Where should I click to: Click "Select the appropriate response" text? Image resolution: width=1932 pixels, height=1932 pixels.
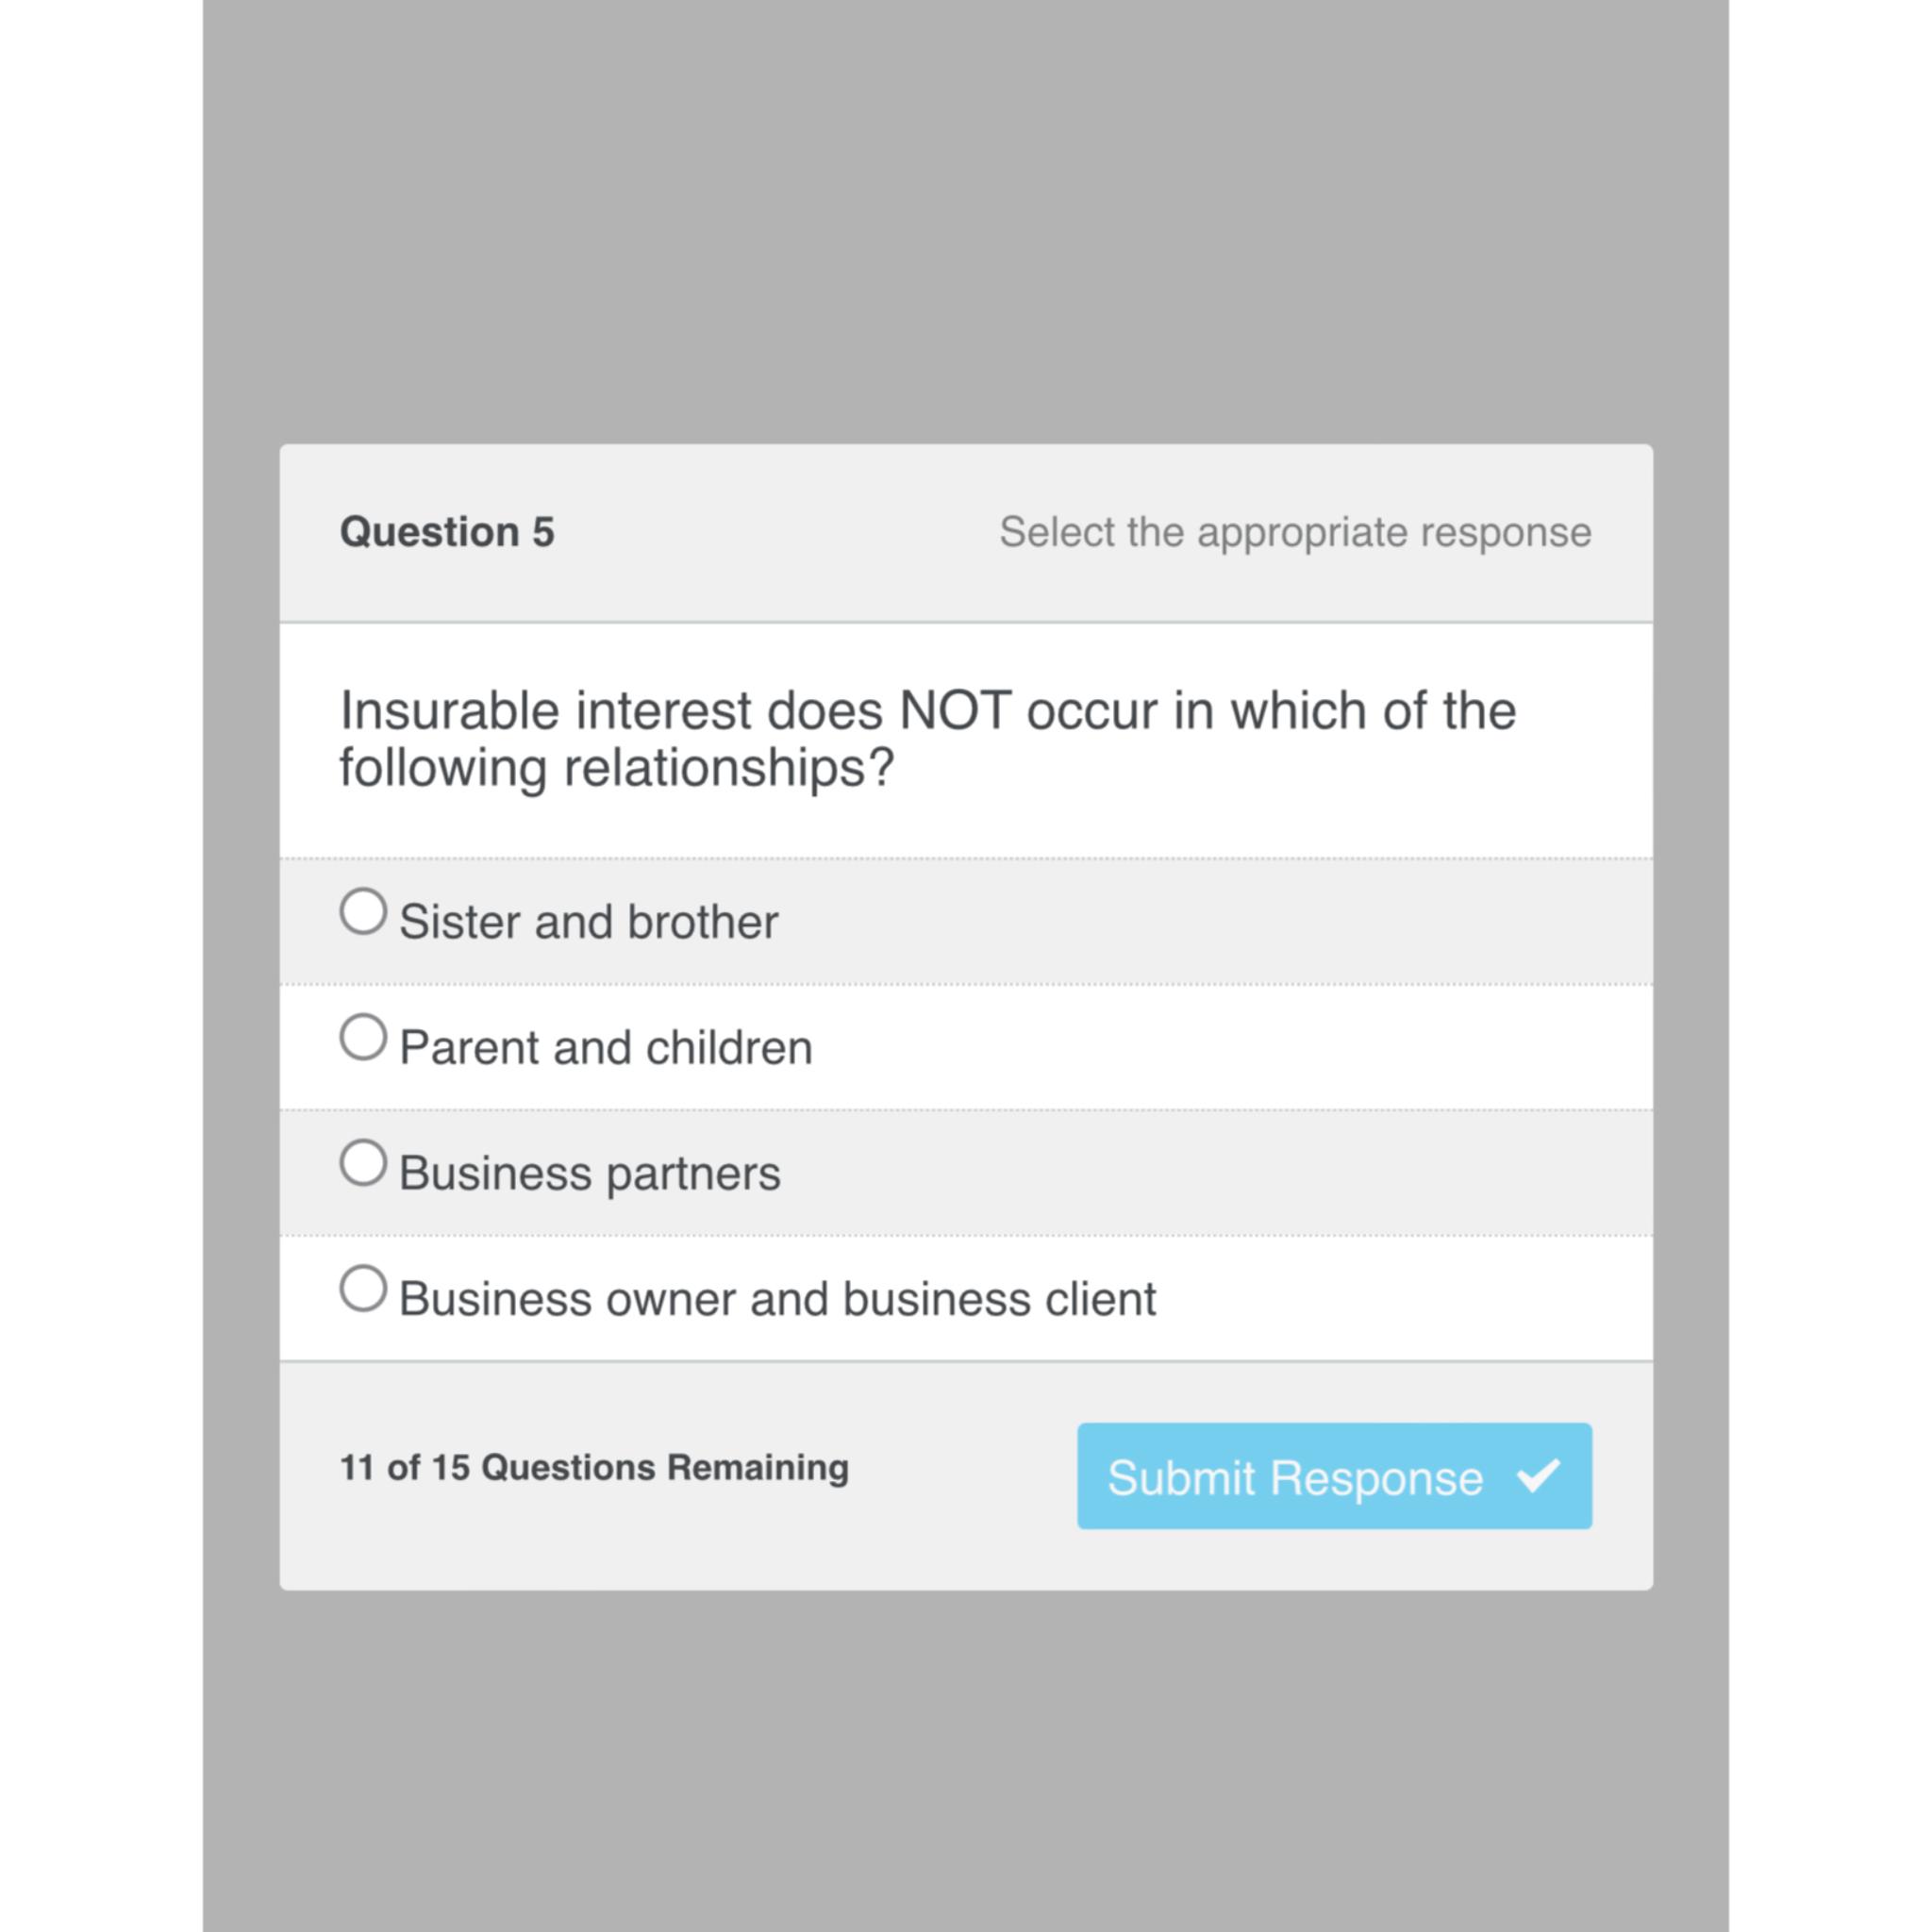point(1296,533)
